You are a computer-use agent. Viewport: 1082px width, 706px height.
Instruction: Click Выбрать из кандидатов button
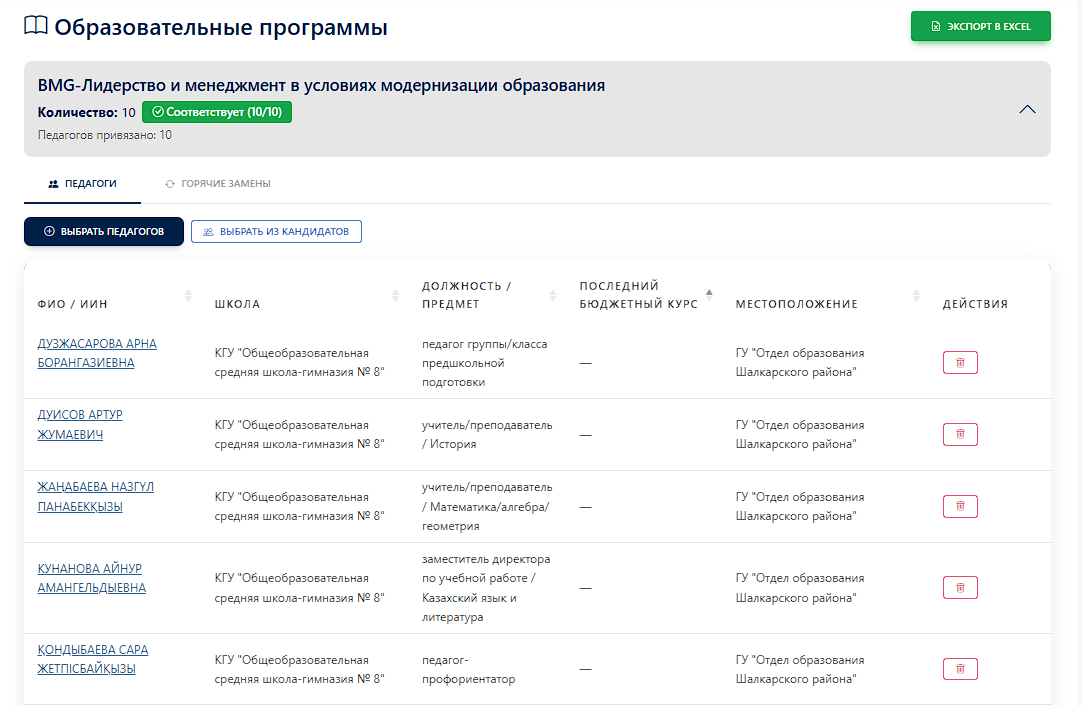[x=276, y=231]
